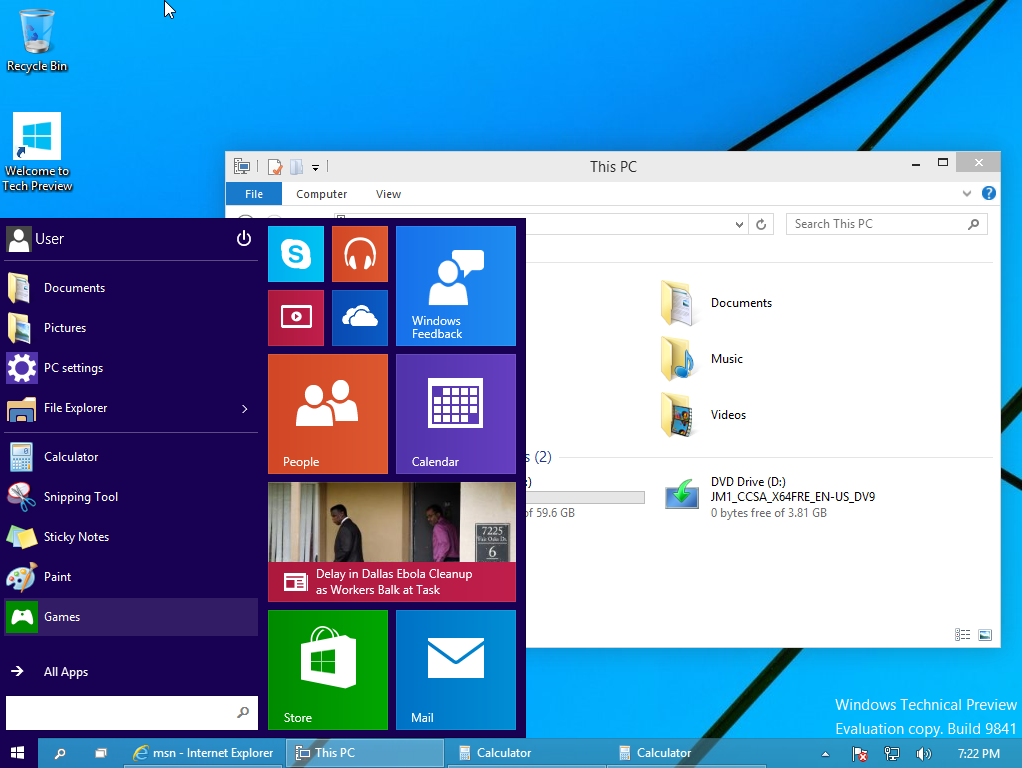Image resolution: width=1022 pixels, height=768 pixels.
Task: Click the User account picture
Action: pos(19,239)
